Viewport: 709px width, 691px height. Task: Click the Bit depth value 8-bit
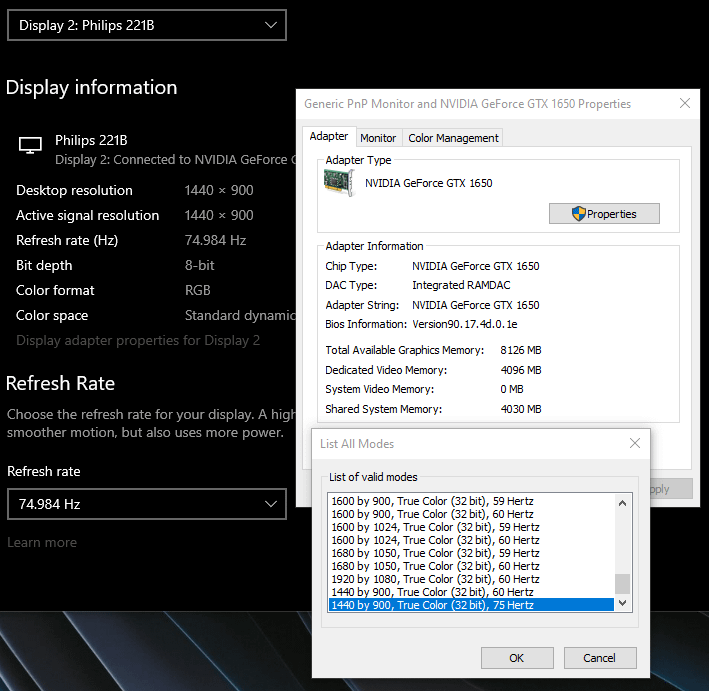point(199,265)
